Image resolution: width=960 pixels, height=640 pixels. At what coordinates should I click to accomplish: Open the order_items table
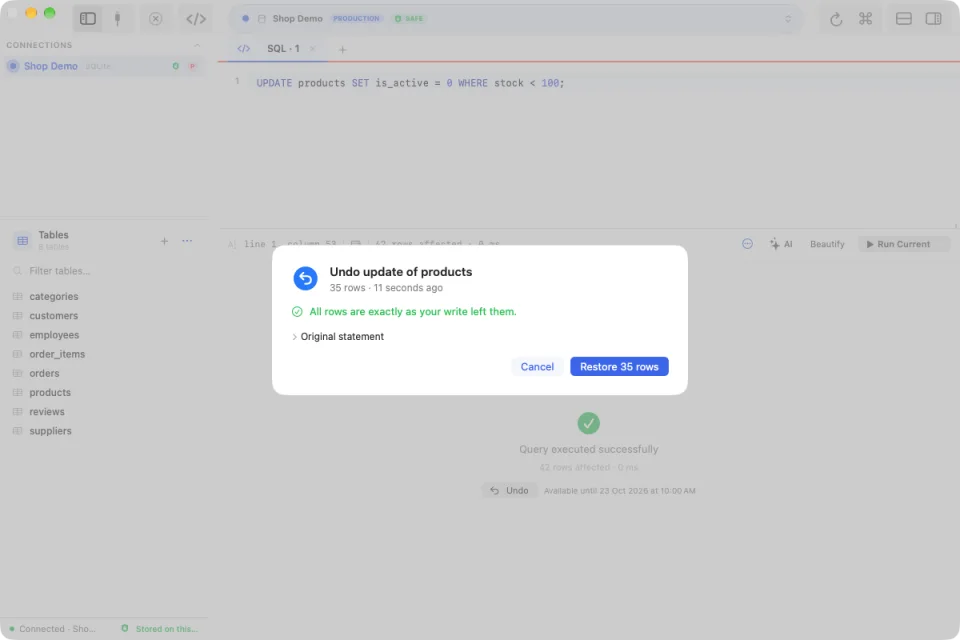[57, 354]
